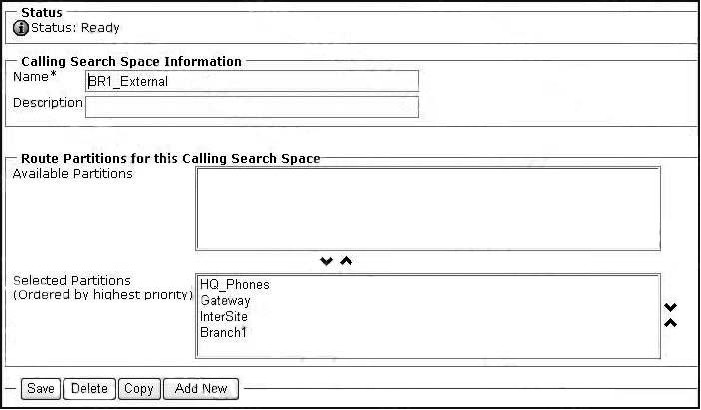The width and height of the screenshot is (701, 410).
Task: Lower selected partition priority with down arrow
Action: tap(670, 308)
